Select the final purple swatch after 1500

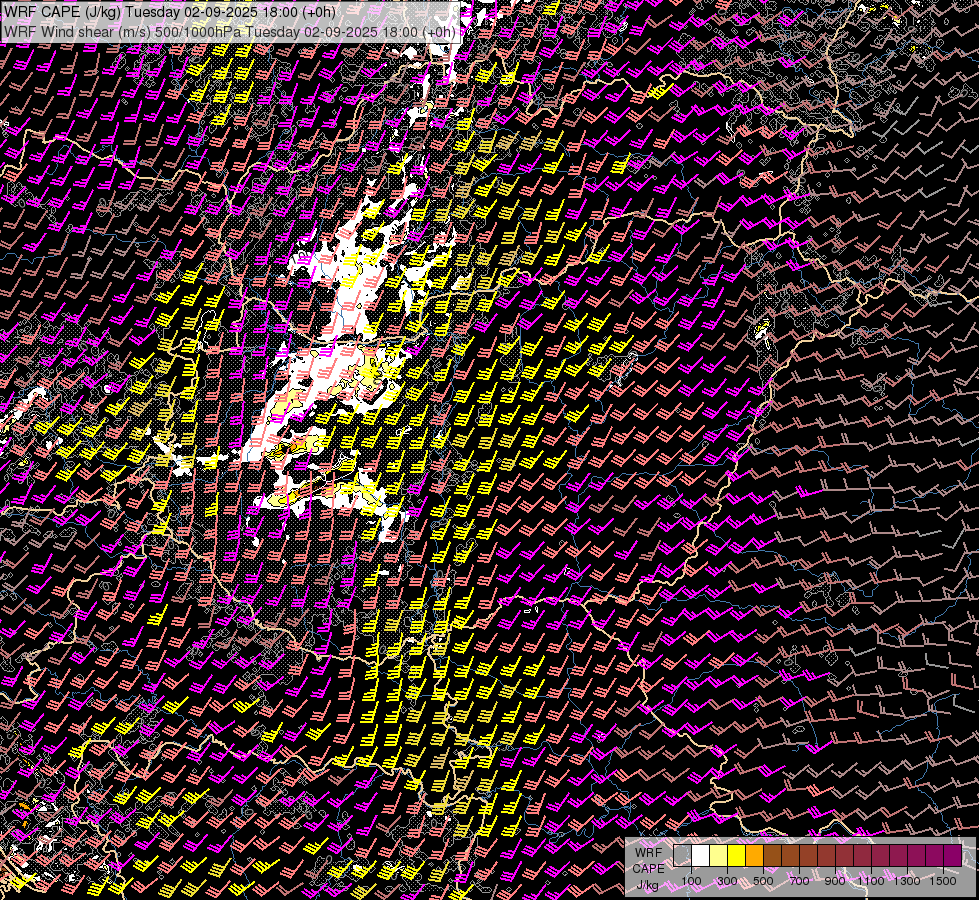[x=953, y=855]
